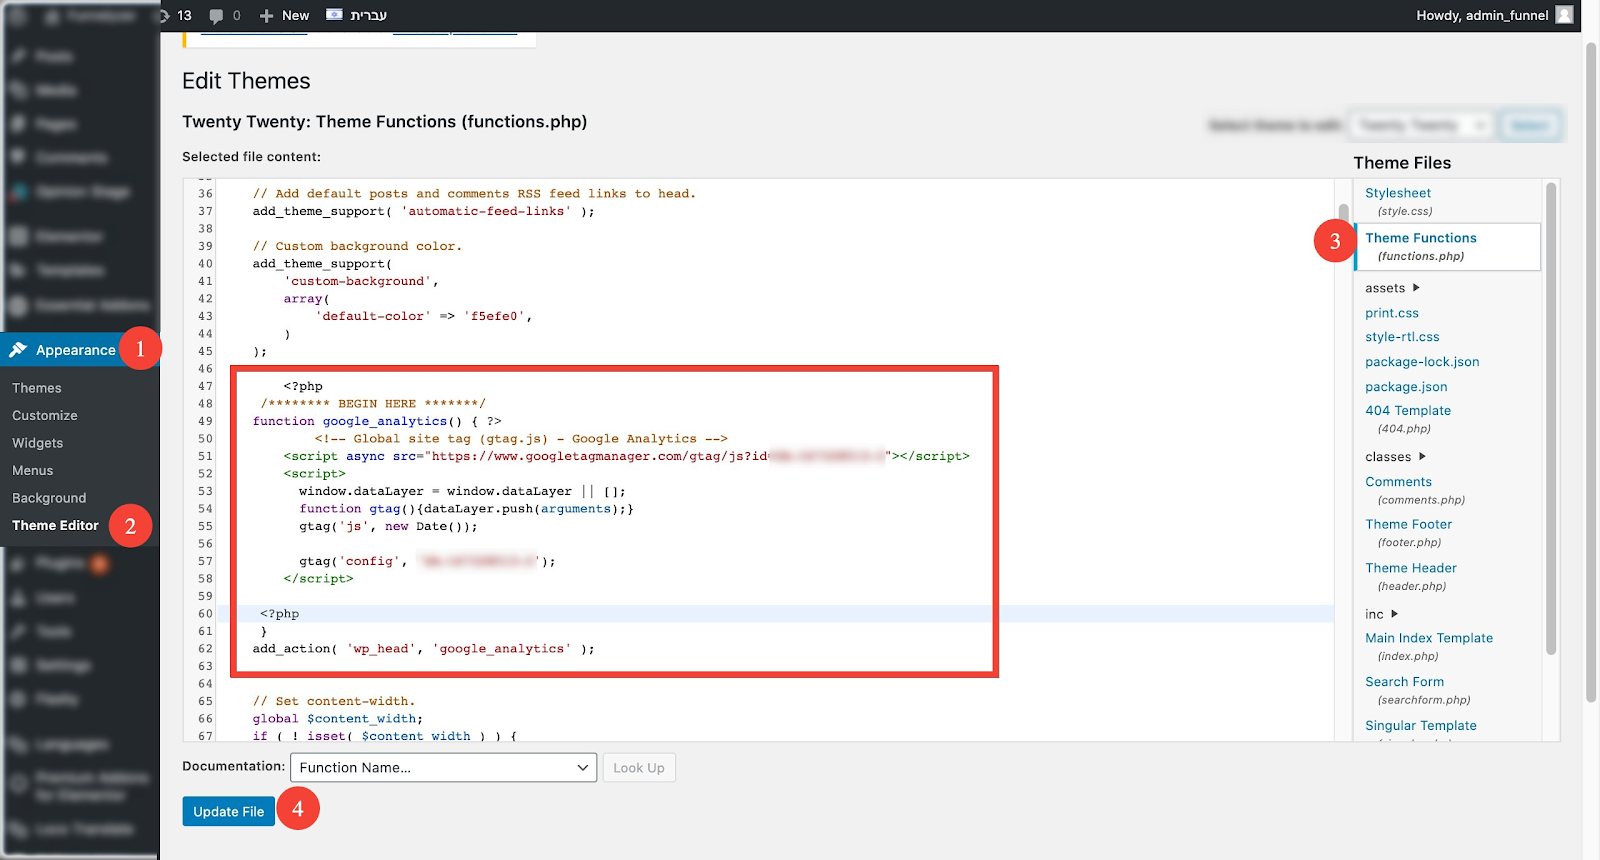Open the Appearance menu in sidebar
The height and width of the screenshot is (860, 1600).
click(x=78, y=350)
